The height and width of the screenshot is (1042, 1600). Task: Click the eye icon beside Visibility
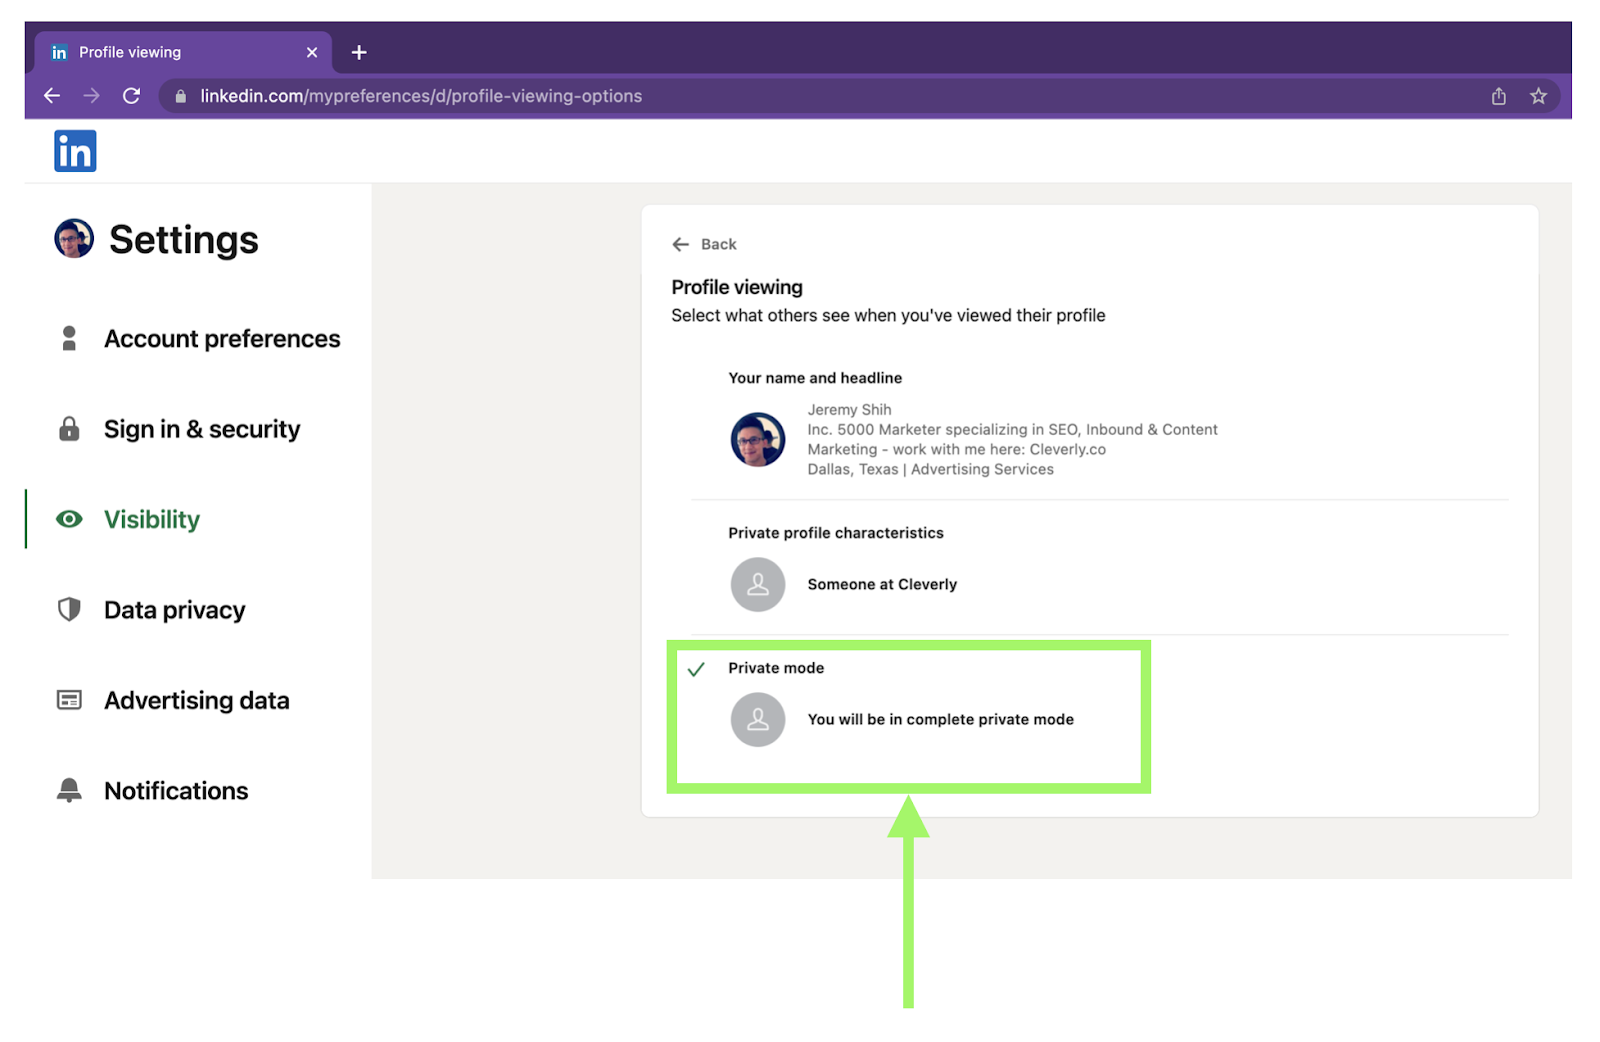(x=69, y=519)
